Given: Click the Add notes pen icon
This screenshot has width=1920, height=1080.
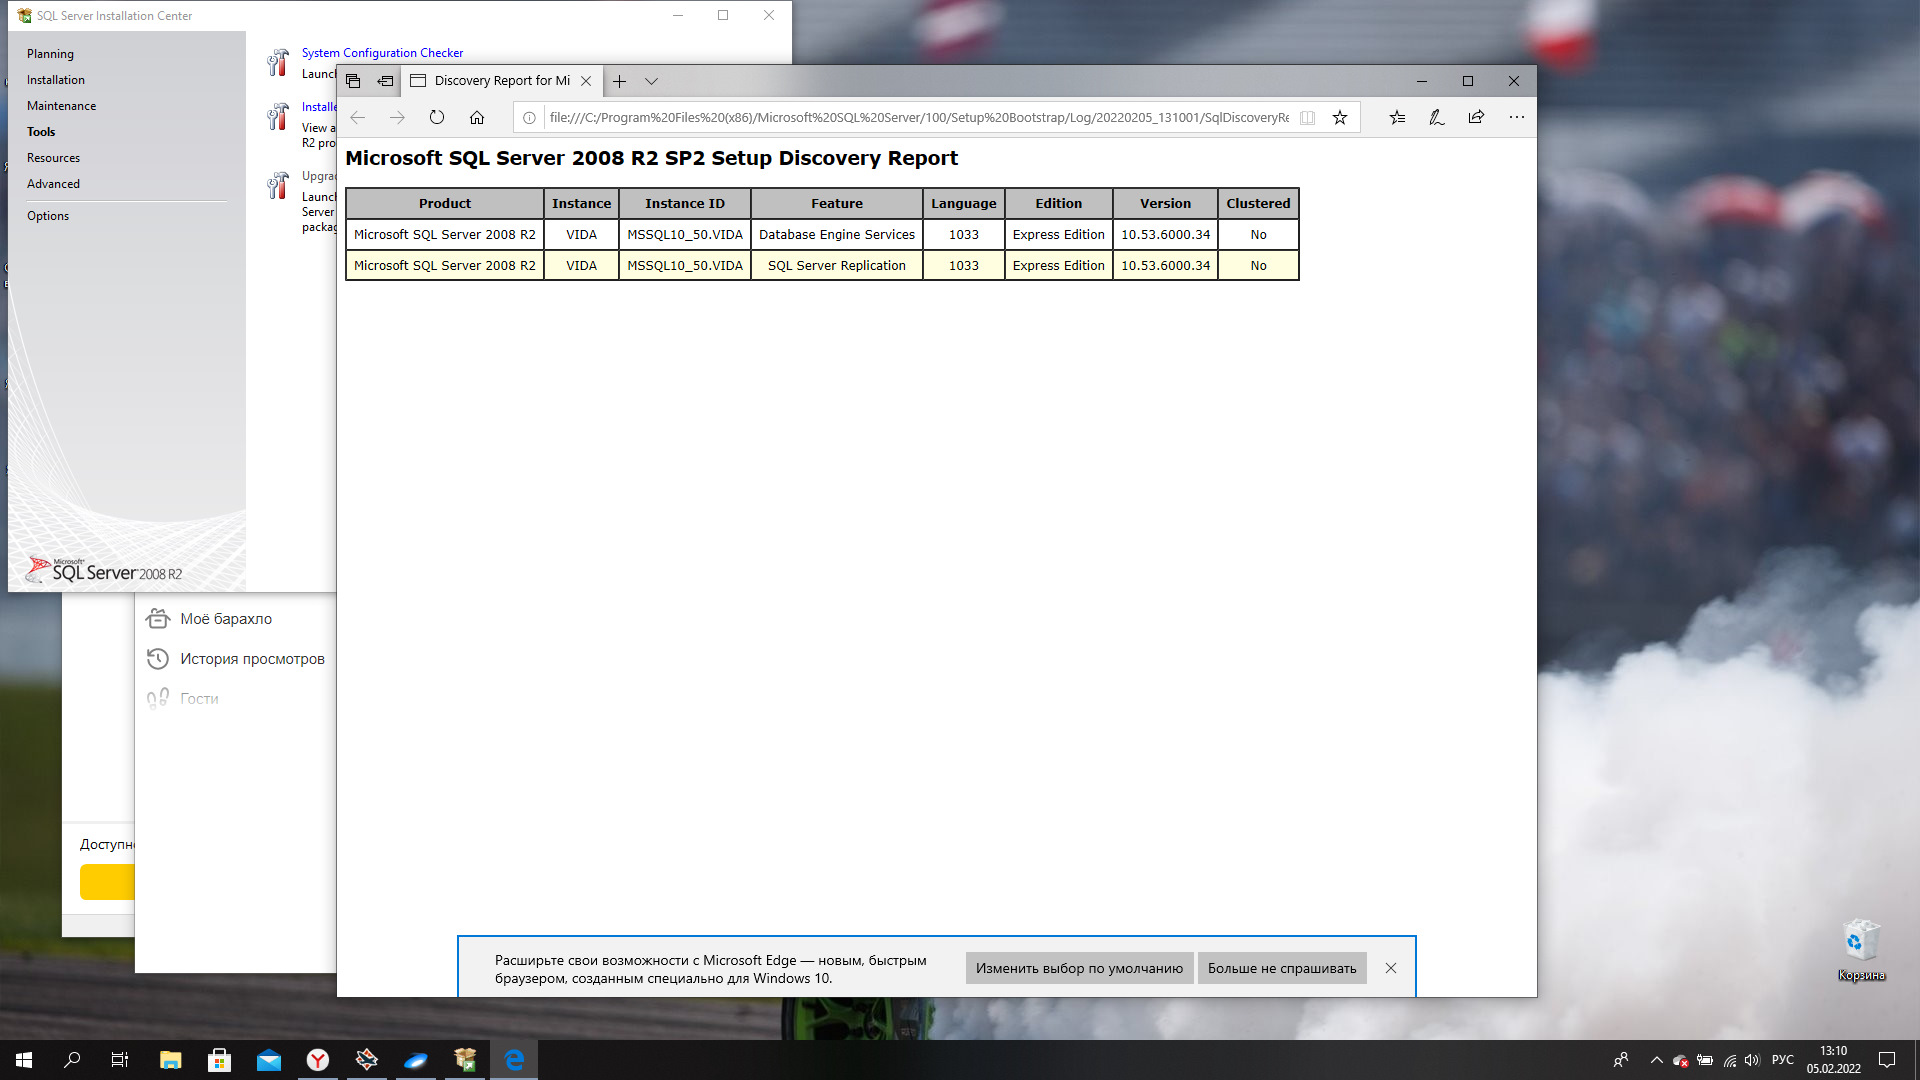Looking at the screenshot, I should tap(1436, 118).
